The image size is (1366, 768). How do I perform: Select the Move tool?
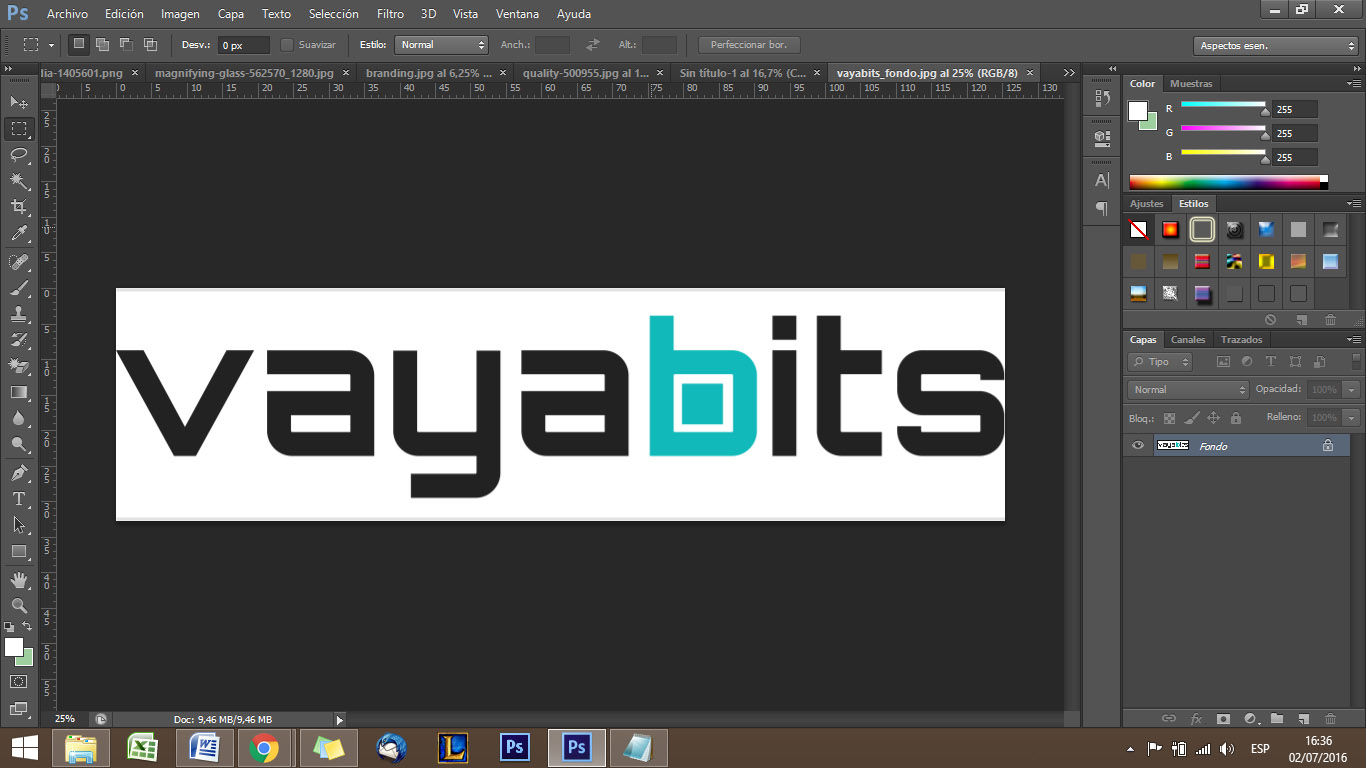pyautogui.click(x=19, y=102)
